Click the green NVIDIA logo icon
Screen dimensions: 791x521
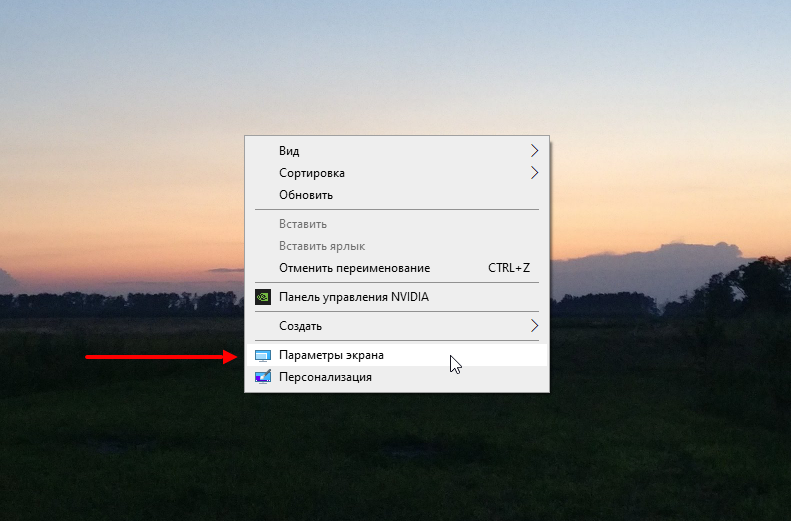(x=263, y=297)
